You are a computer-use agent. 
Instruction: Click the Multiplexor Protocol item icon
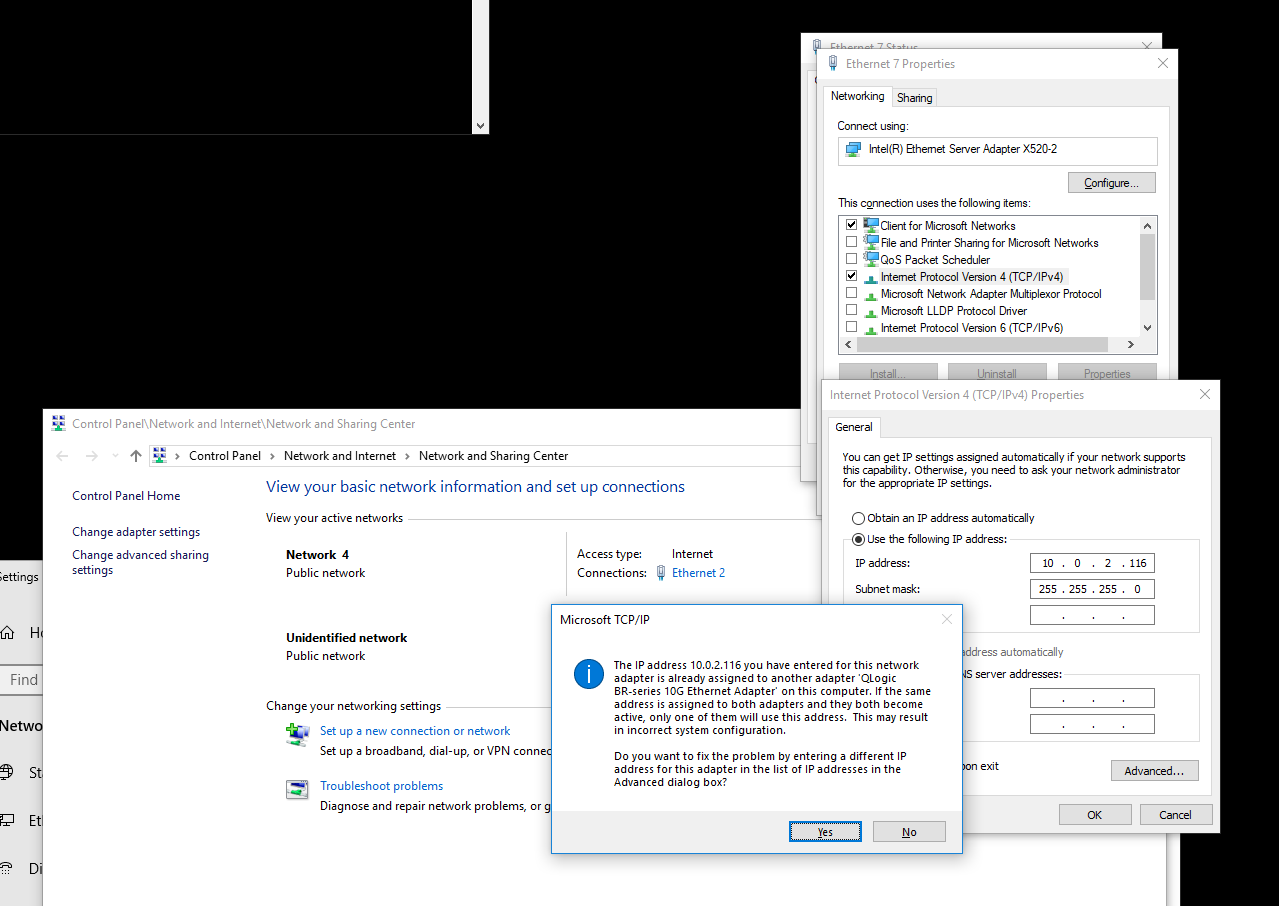pyautogui.click(x=871, y=294)
